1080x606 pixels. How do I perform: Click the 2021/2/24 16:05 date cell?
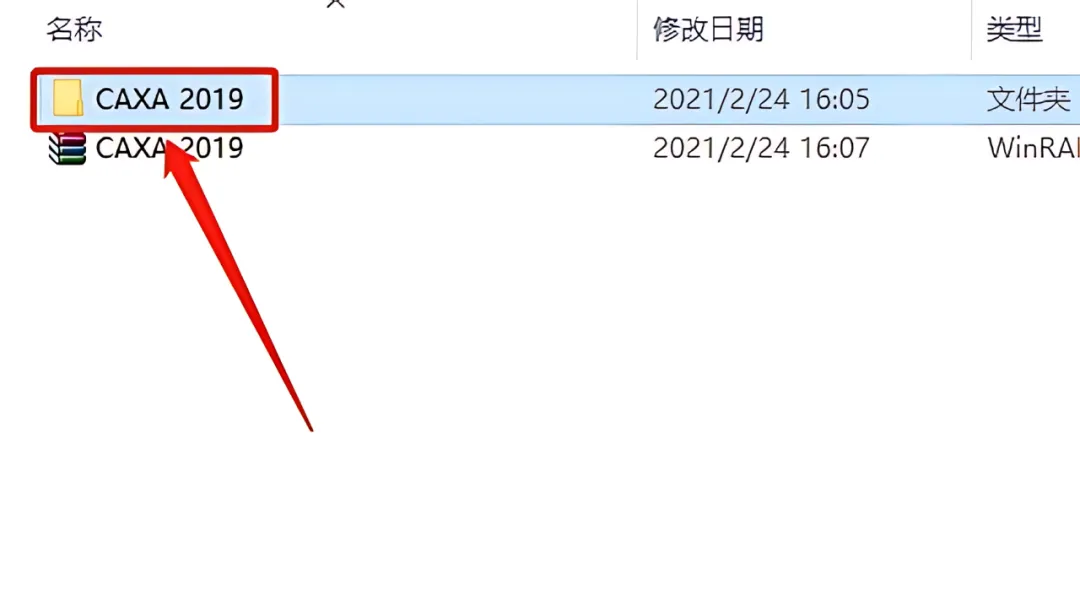pyautogui.click(x=761, y=99)
